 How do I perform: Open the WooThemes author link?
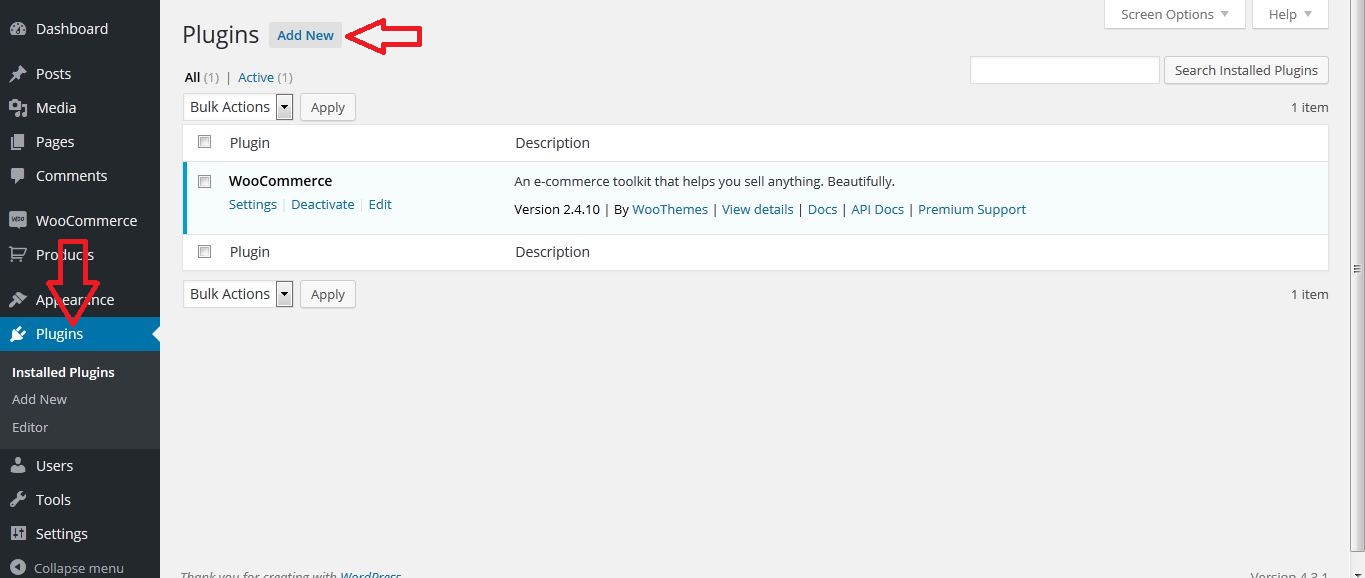click(670, 209)
